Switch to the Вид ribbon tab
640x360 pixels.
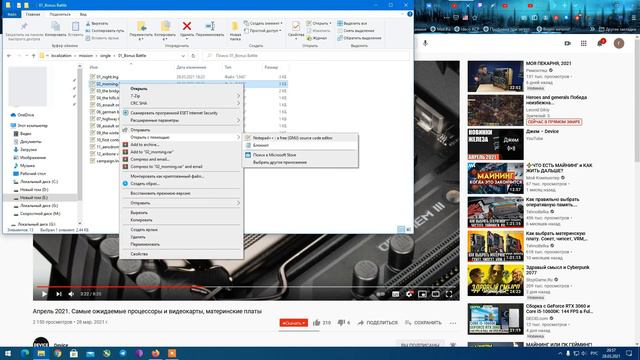[x=83, y=14]
